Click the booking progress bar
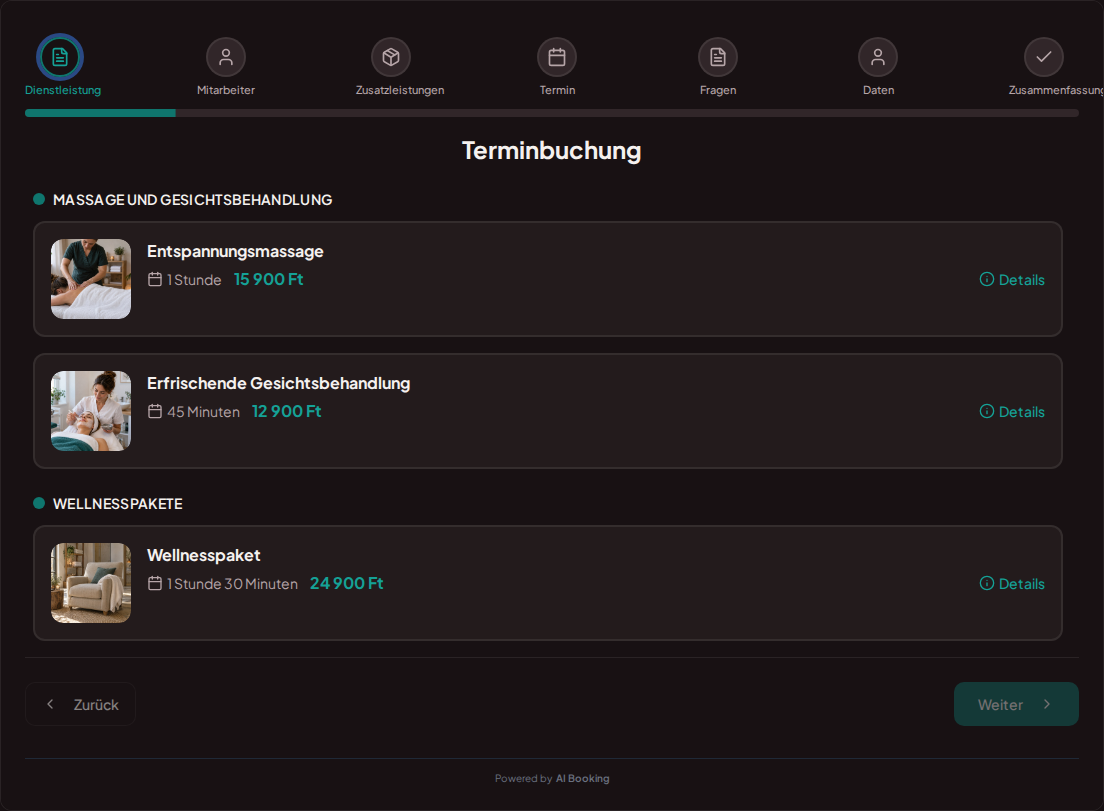This screenshot has width=1104, height=811. 551,113
